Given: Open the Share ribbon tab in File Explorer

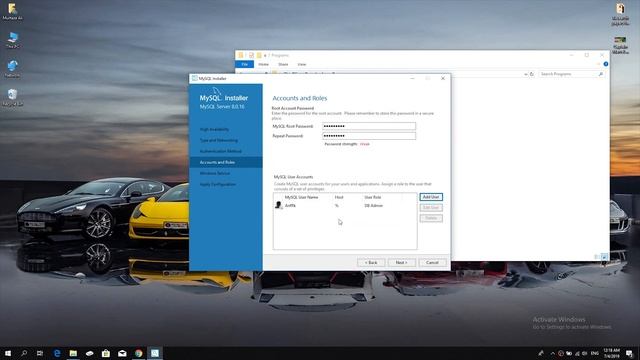Looking at the screenshot, I should tap(283, 64).
